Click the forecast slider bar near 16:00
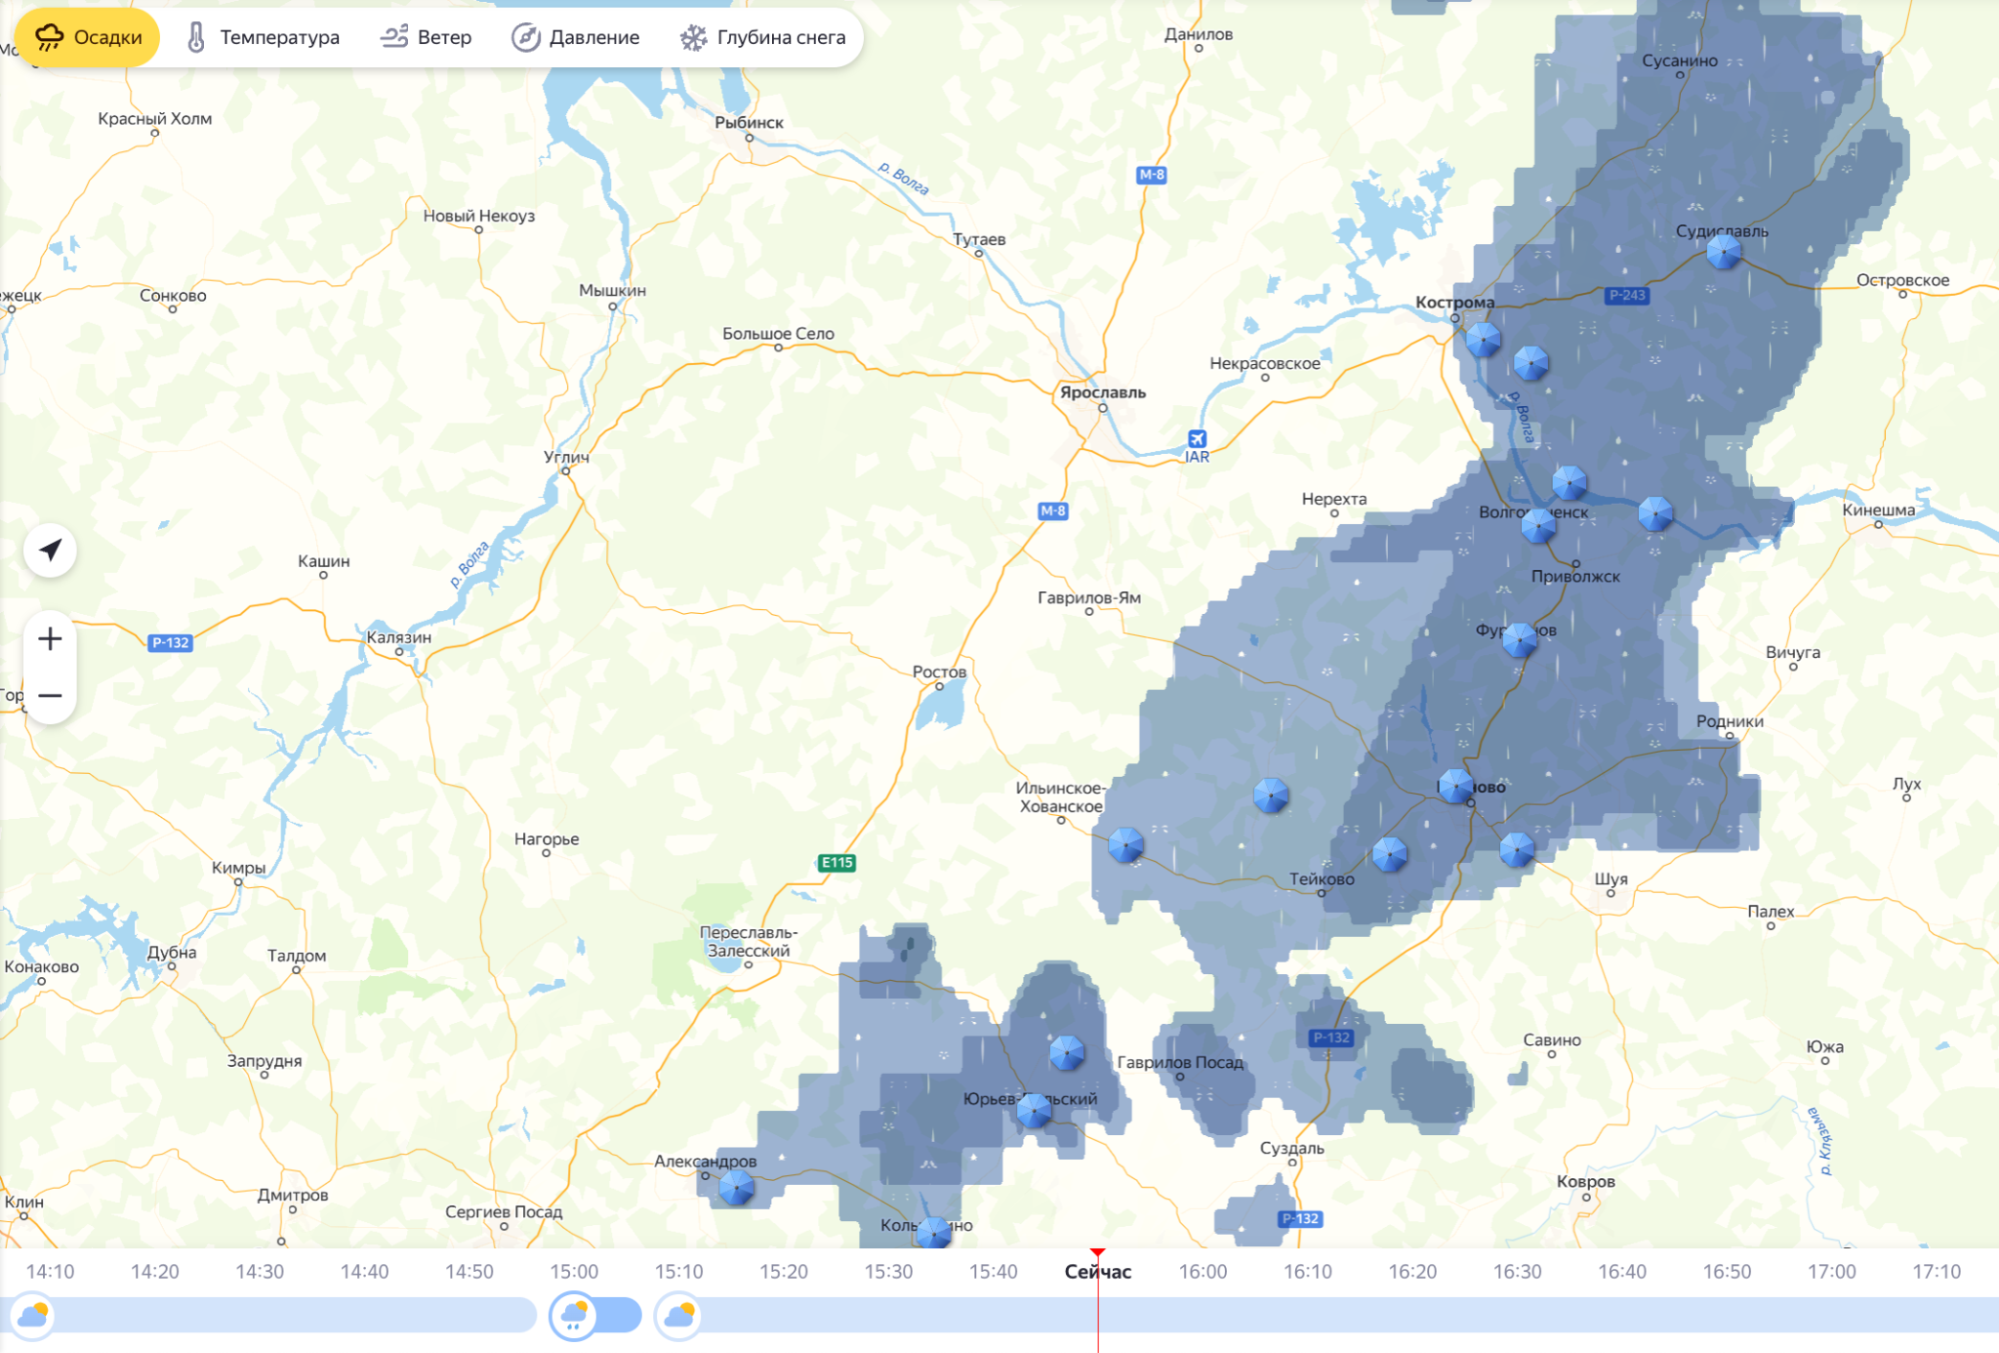 coord(1202,1314)
